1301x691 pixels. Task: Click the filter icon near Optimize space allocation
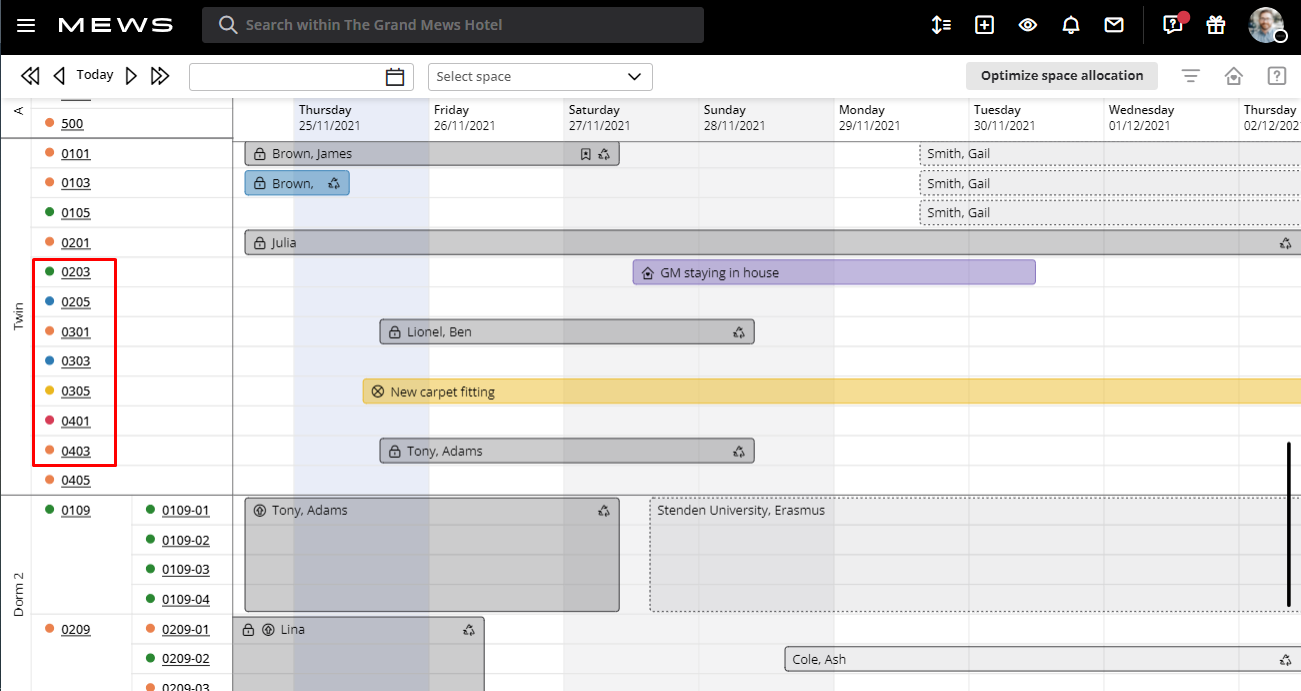pyautogui.click(x=1190, y=75)
